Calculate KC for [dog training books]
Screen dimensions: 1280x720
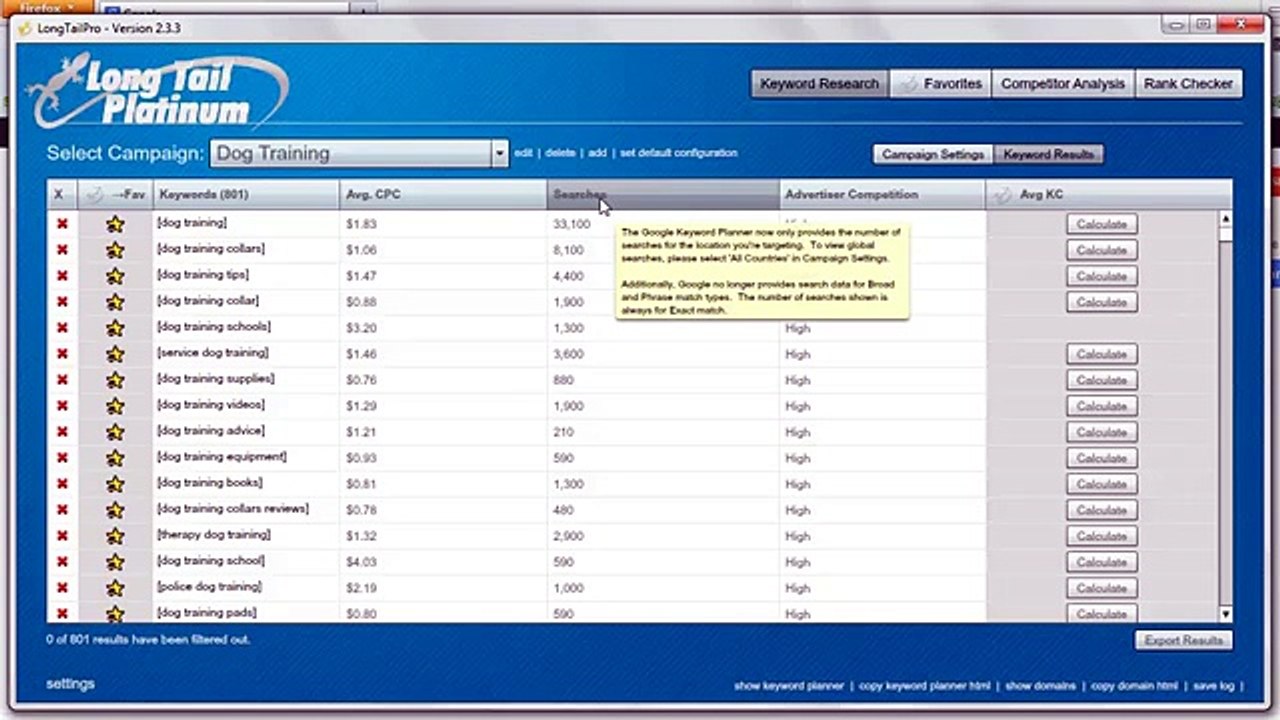(1101, 484)
